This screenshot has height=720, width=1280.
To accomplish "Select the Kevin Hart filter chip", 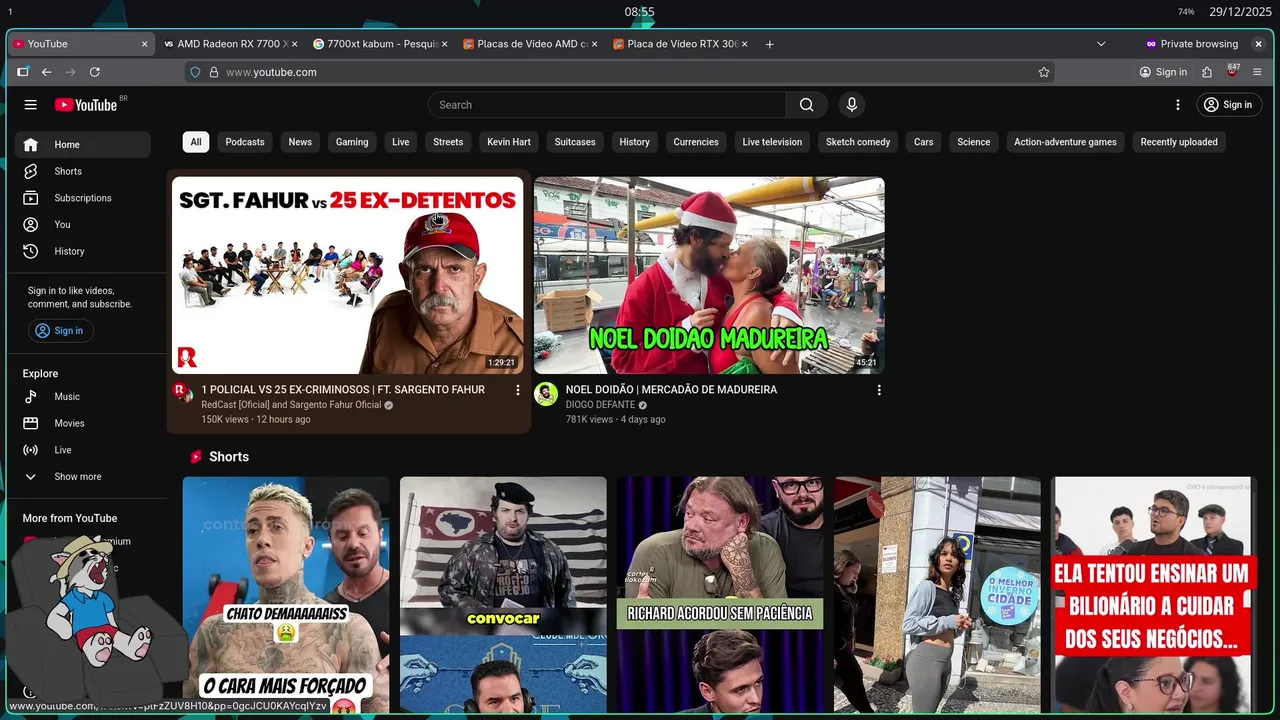I will (x=509, y=142).
